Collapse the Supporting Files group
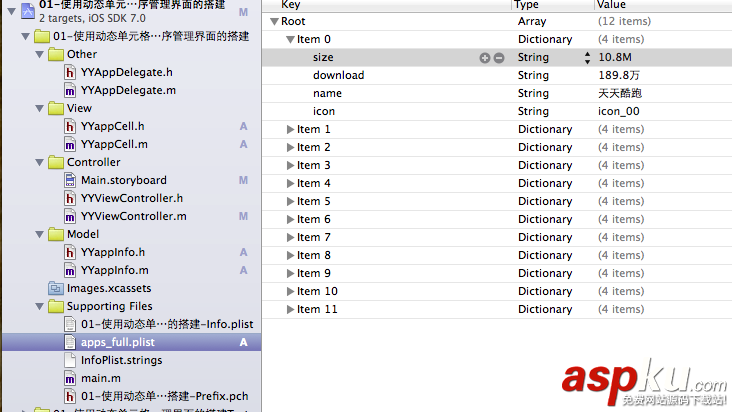Viewport: 732px width, 412px height. [x=40, y=307]
